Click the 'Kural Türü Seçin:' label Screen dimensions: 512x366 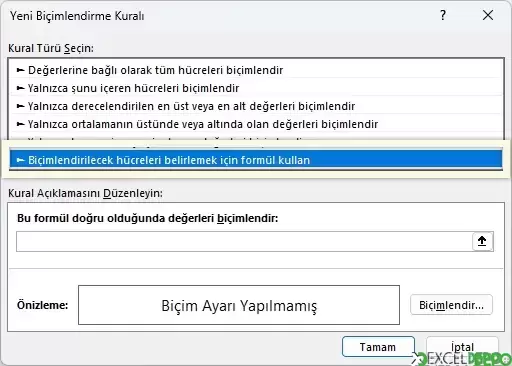(51, 48)
